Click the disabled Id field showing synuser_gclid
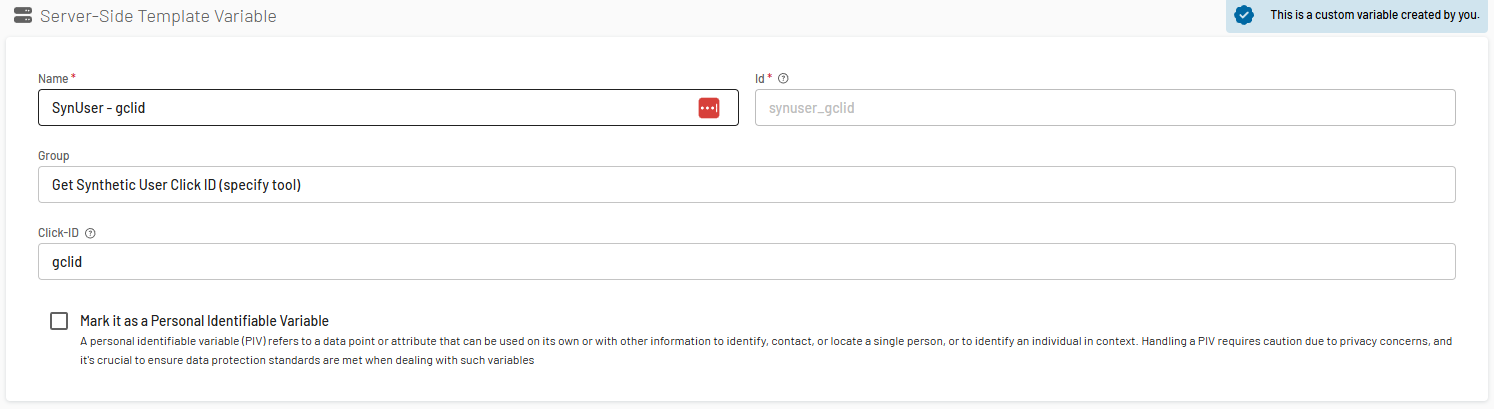Image resolution: width=1494 pixels, height=409 pixels. pos(1105,108)
